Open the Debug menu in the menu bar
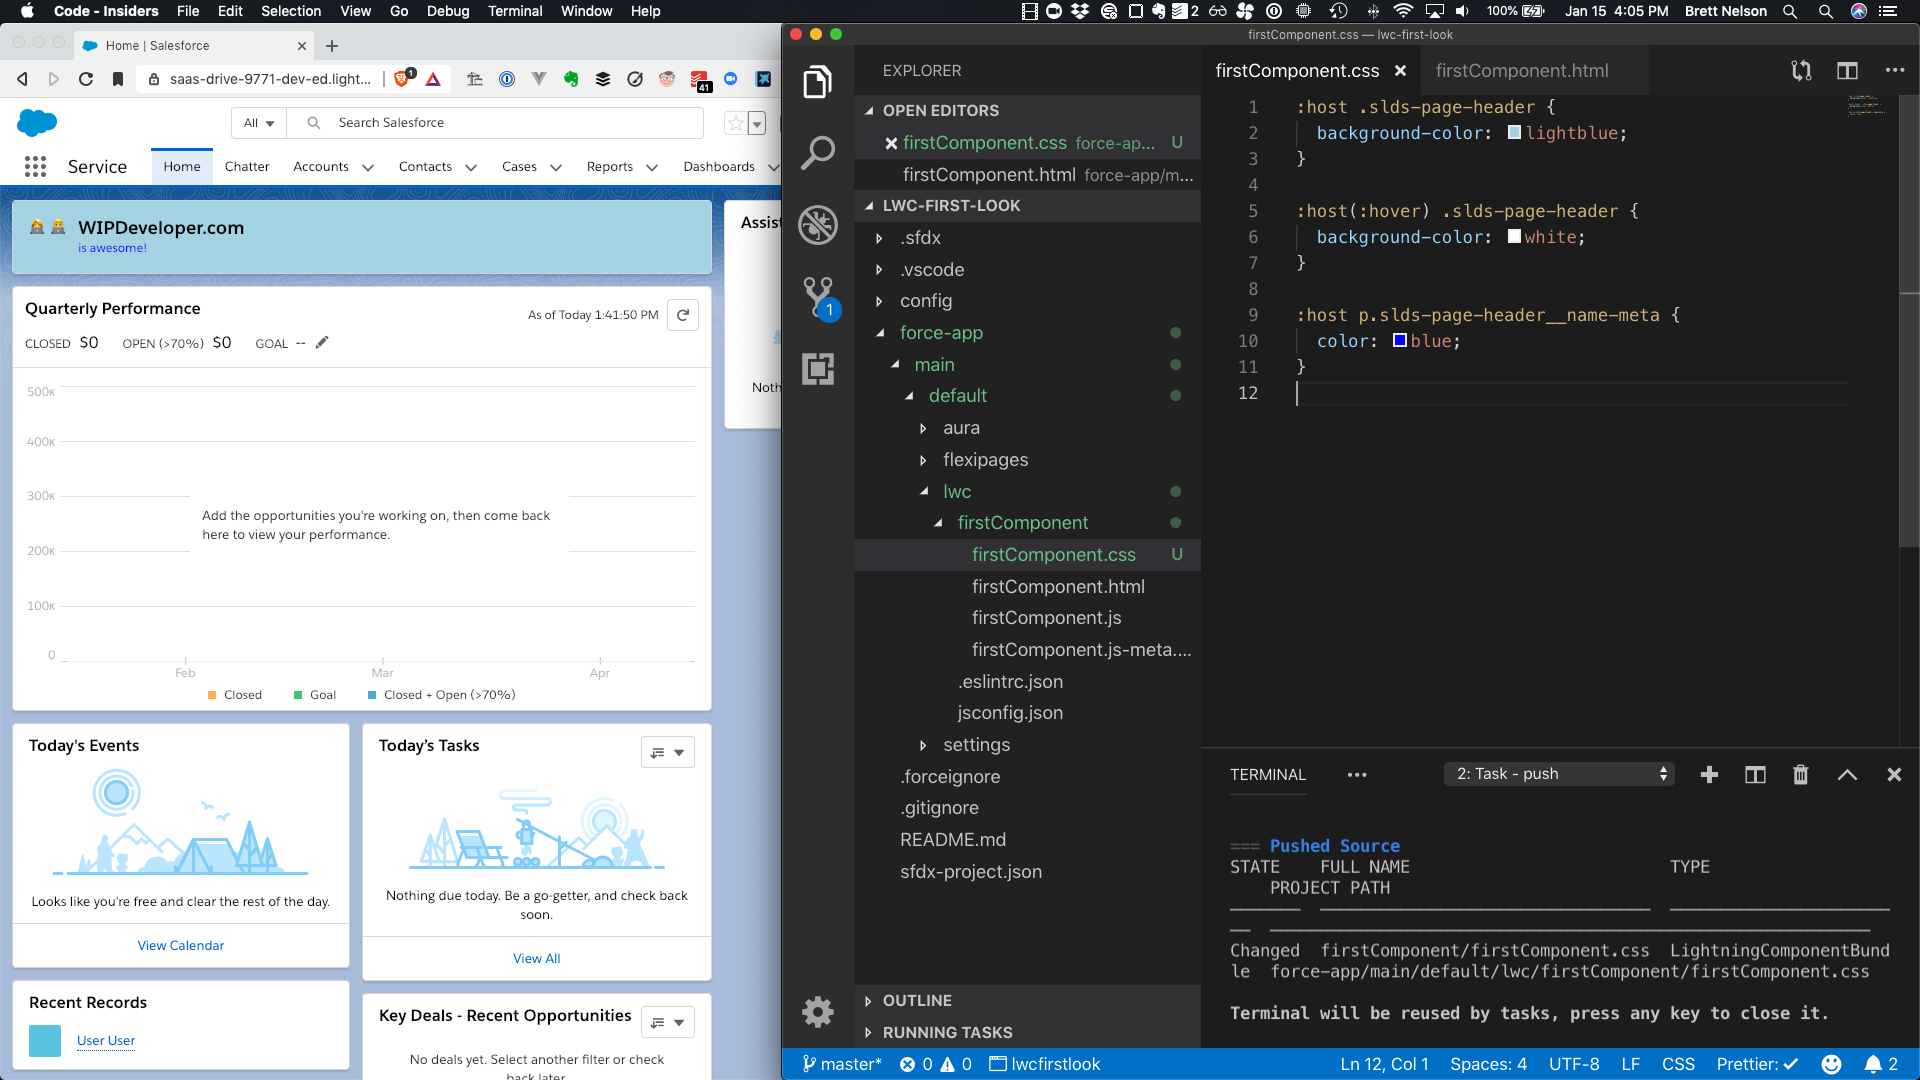The height and width of the screenshot is (1080, 1920). 448,11
